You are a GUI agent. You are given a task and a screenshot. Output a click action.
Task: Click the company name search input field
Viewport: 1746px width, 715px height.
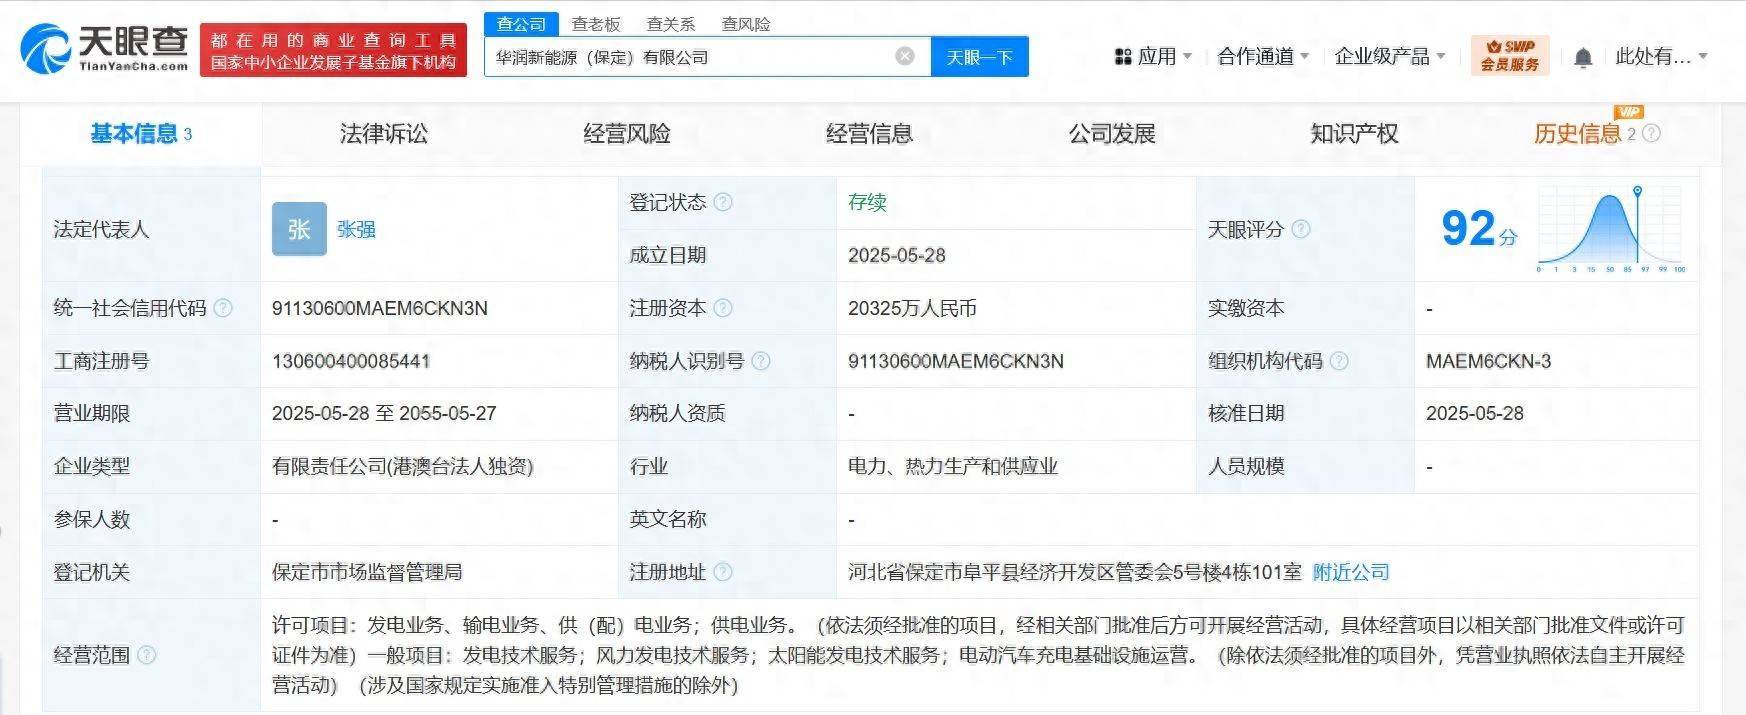point(690,57)
